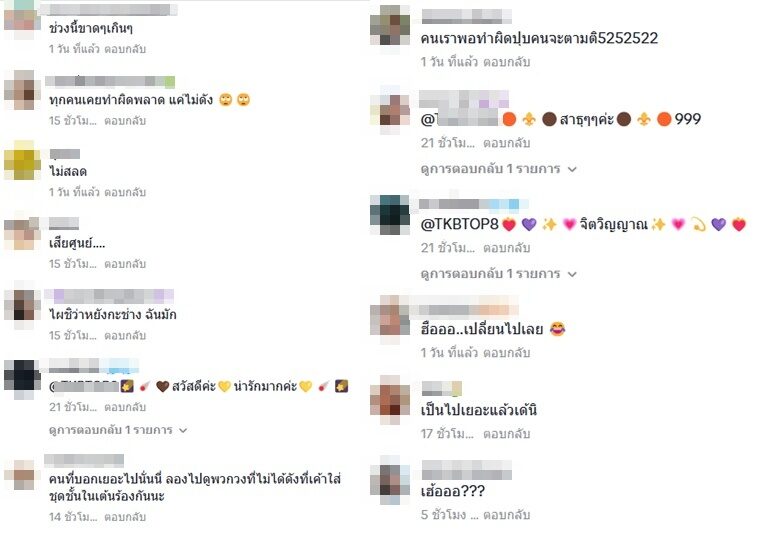
Task: Open avatar beside 'เฮ้อออ???' comment
Action: pyautogui.click(x=390, y=480)
